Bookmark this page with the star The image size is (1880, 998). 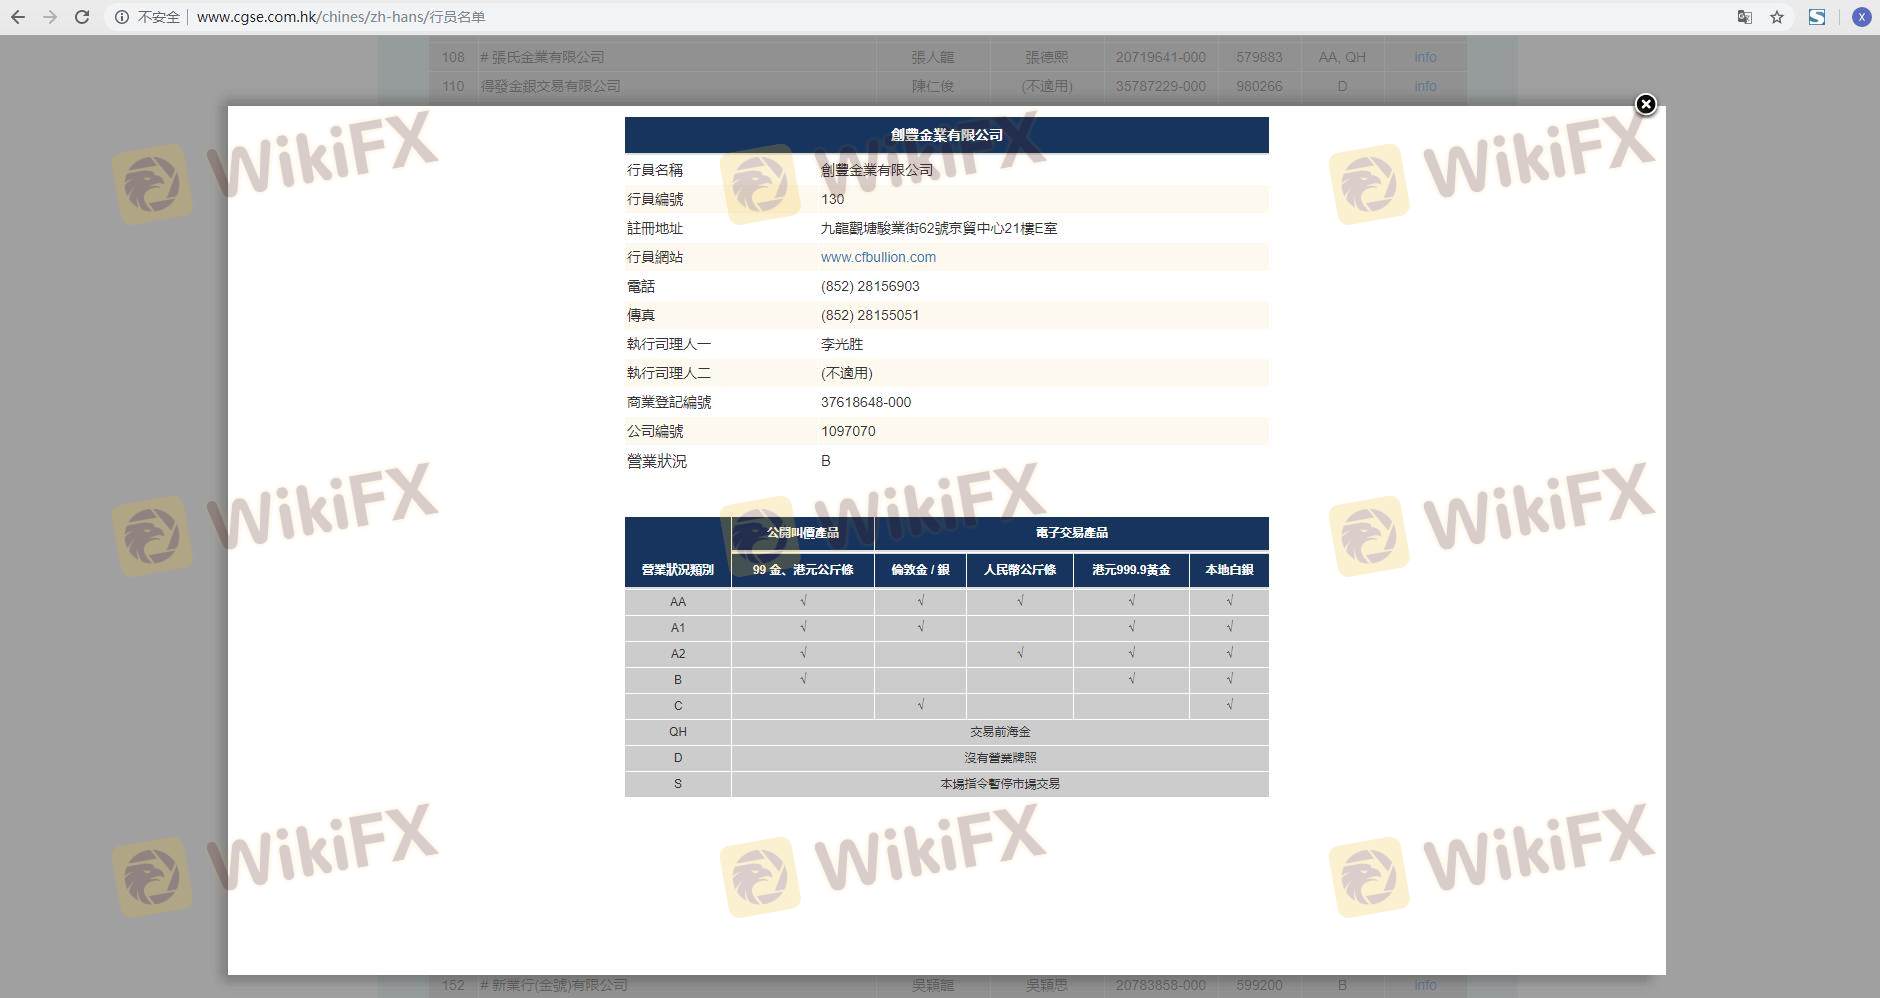1777,17
